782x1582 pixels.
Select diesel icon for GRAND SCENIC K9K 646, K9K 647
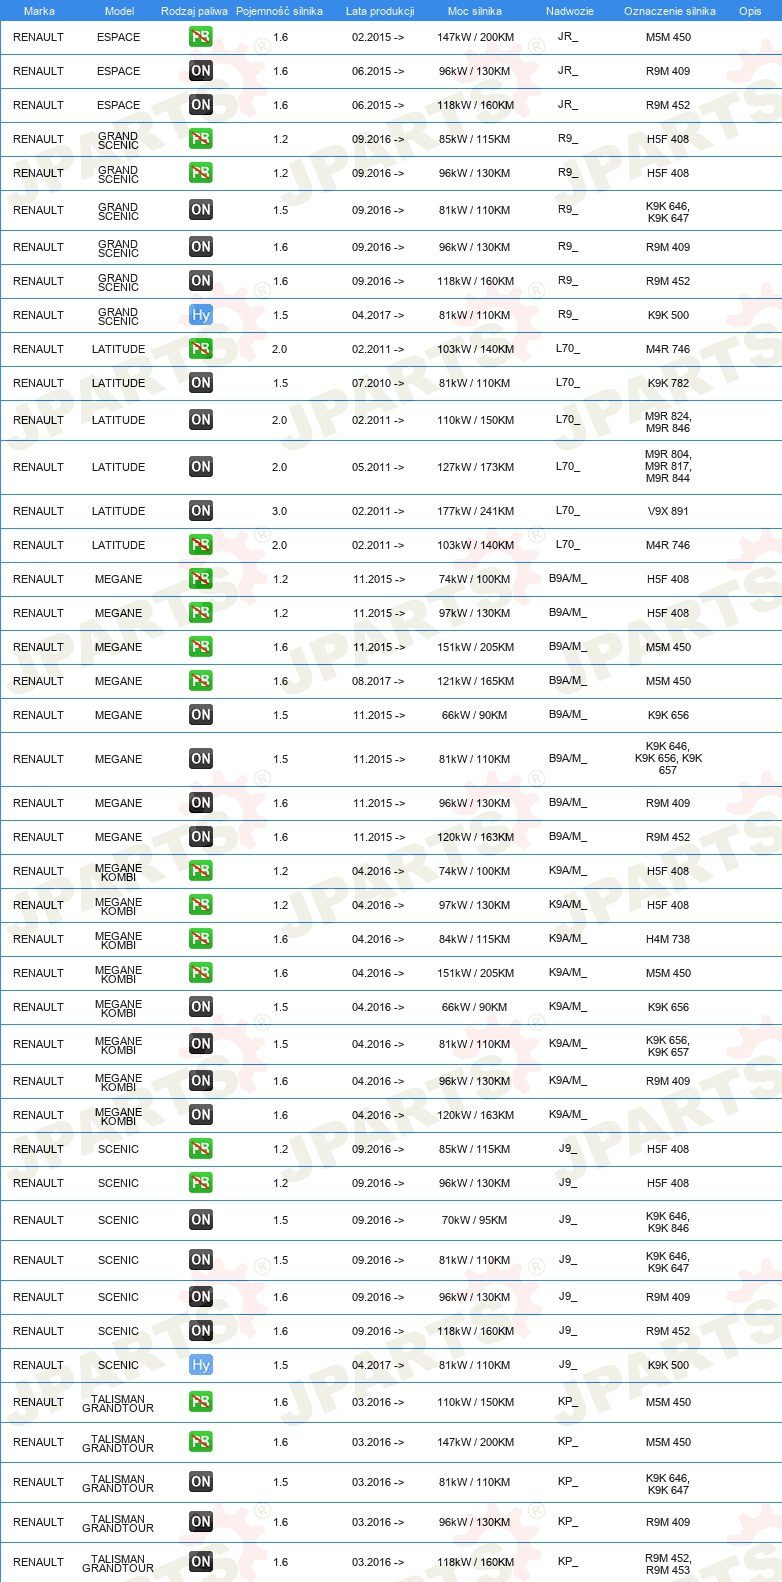coord(201,210)
